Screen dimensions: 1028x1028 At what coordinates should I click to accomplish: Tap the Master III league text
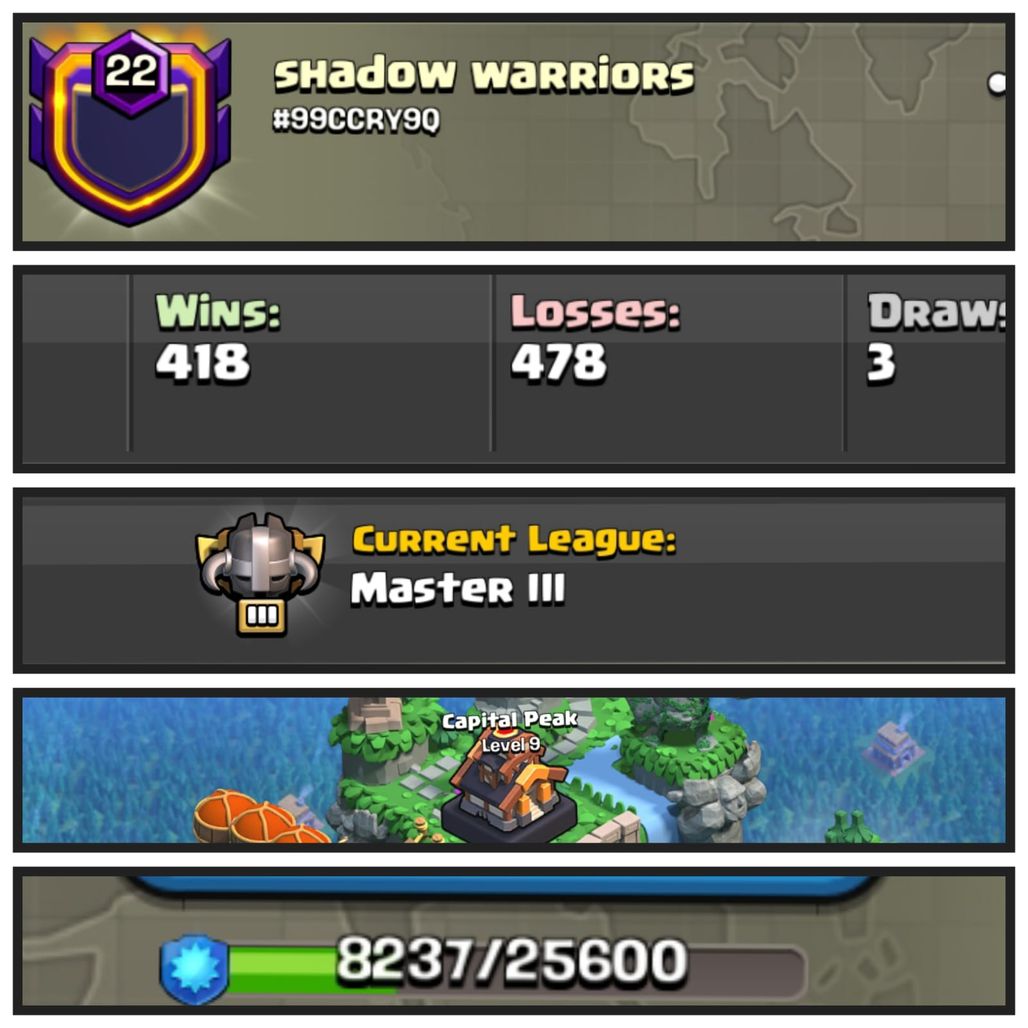click(458, 588)
